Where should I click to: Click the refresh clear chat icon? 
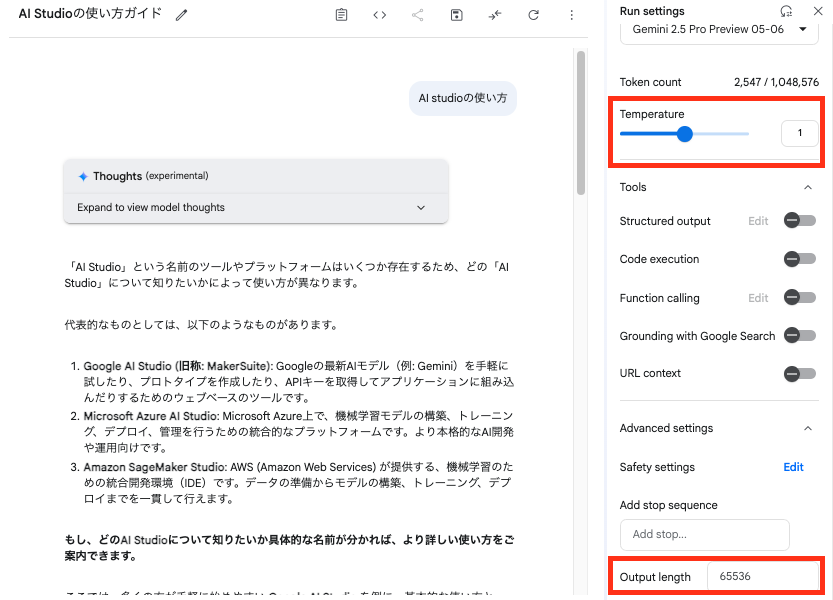(533, 15)
